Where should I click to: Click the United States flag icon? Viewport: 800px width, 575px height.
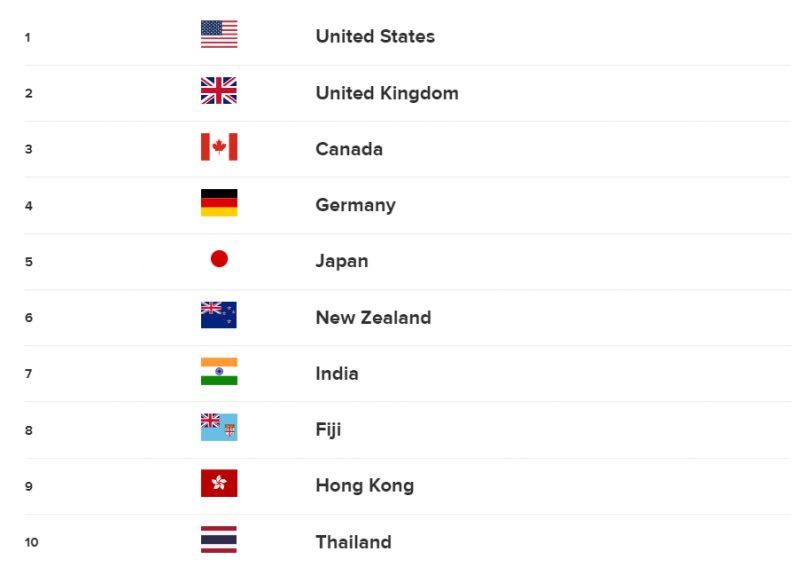219,34
